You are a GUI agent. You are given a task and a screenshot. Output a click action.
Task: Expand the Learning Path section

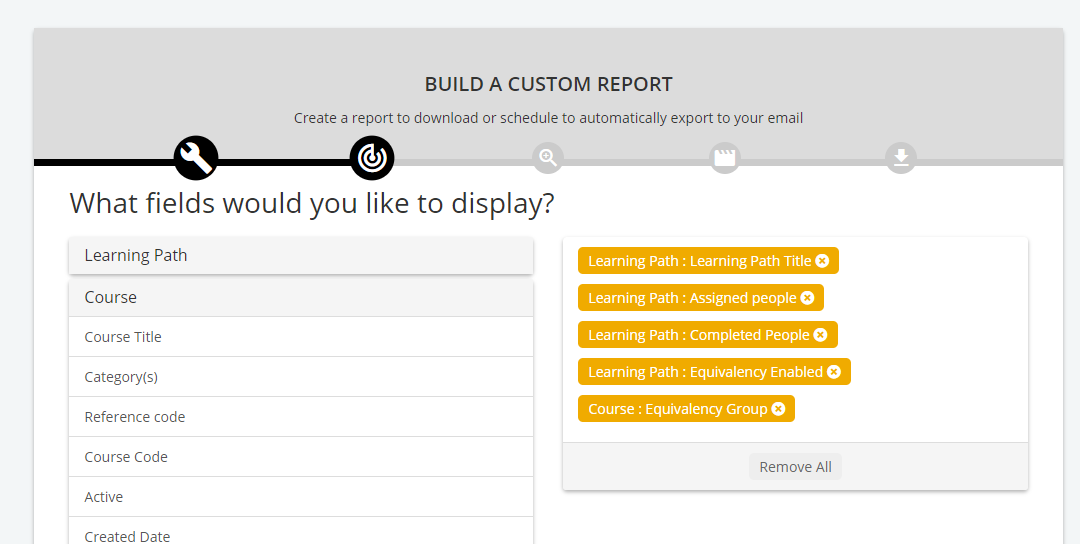301,255
